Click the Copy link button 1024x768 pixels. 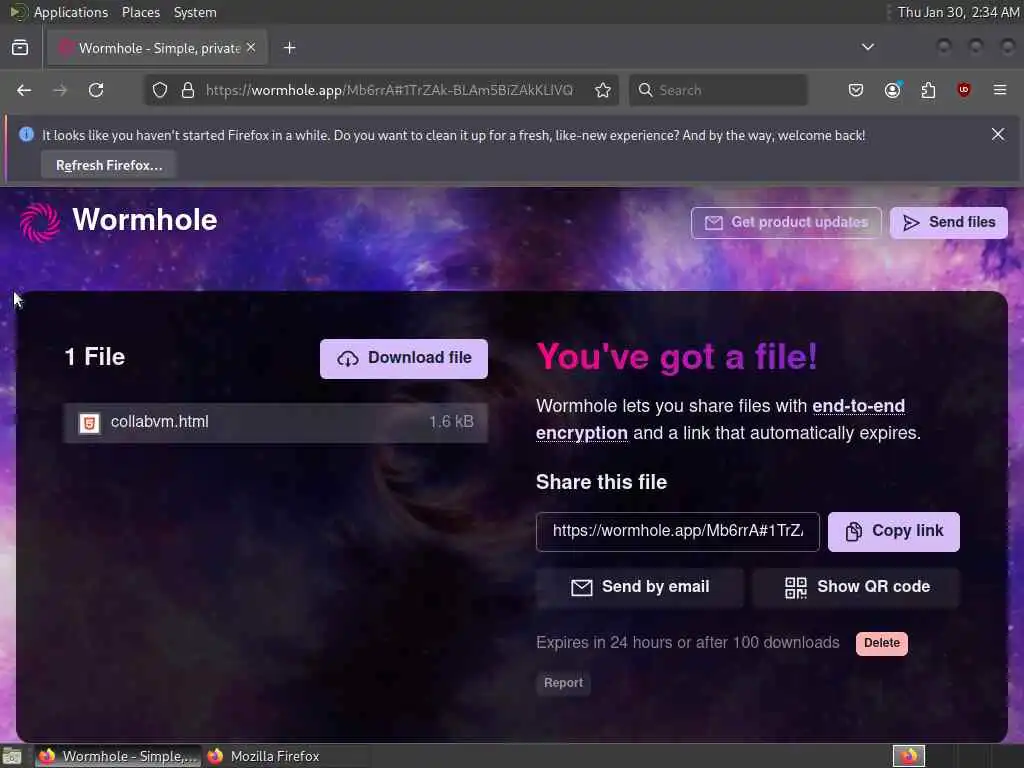[x=894, y=532]
